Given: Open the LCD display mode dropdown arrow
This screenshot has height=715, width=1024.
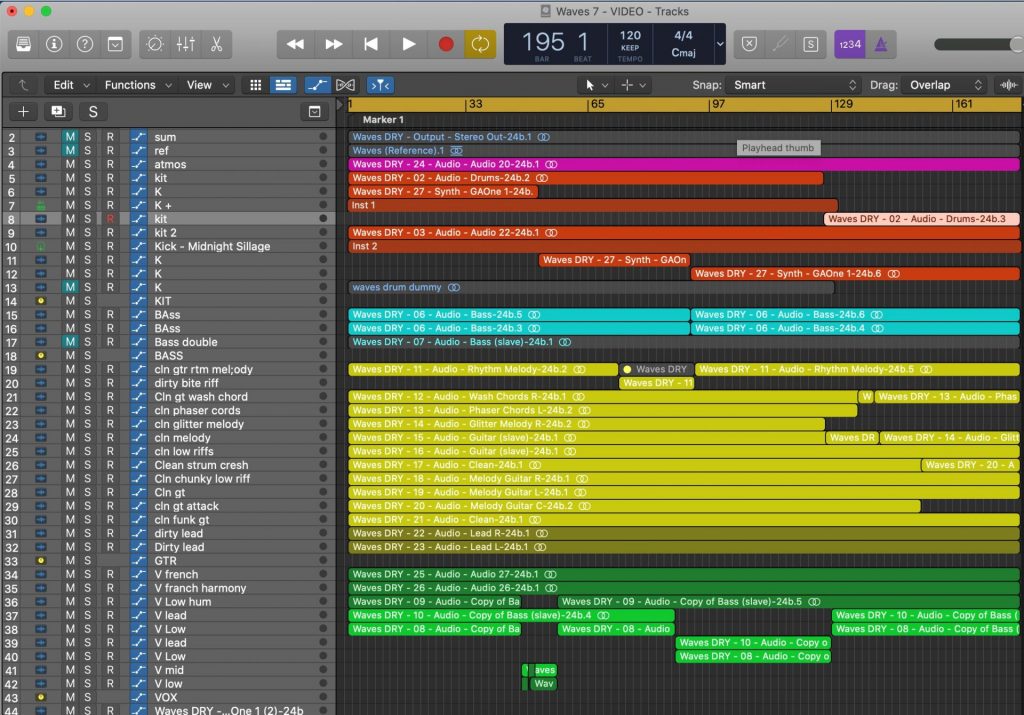Looking at the screenshot, I should coord(720,44).
